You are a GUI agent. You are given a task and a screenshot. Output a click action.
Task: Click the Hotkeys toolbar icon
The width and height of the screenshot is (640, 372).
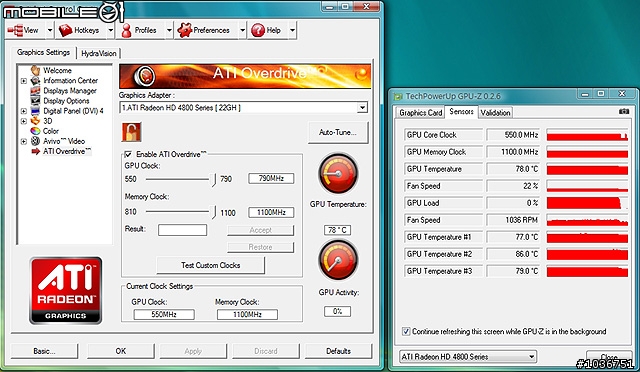65,30
